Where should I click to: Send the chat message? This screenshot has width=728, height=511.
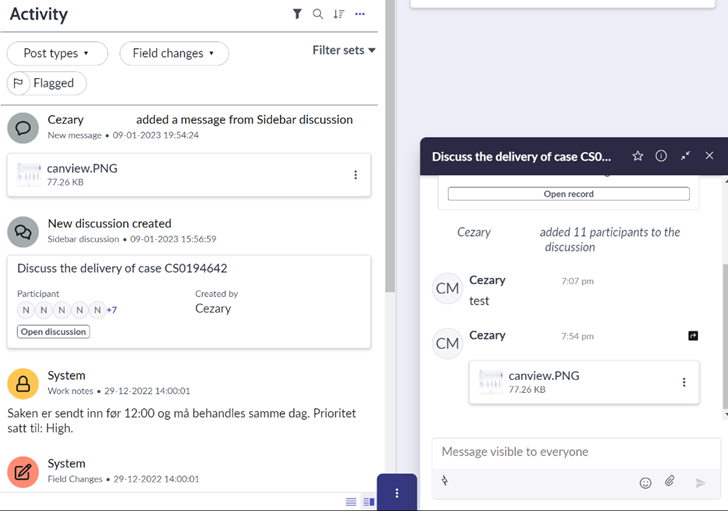coord(700,482)
